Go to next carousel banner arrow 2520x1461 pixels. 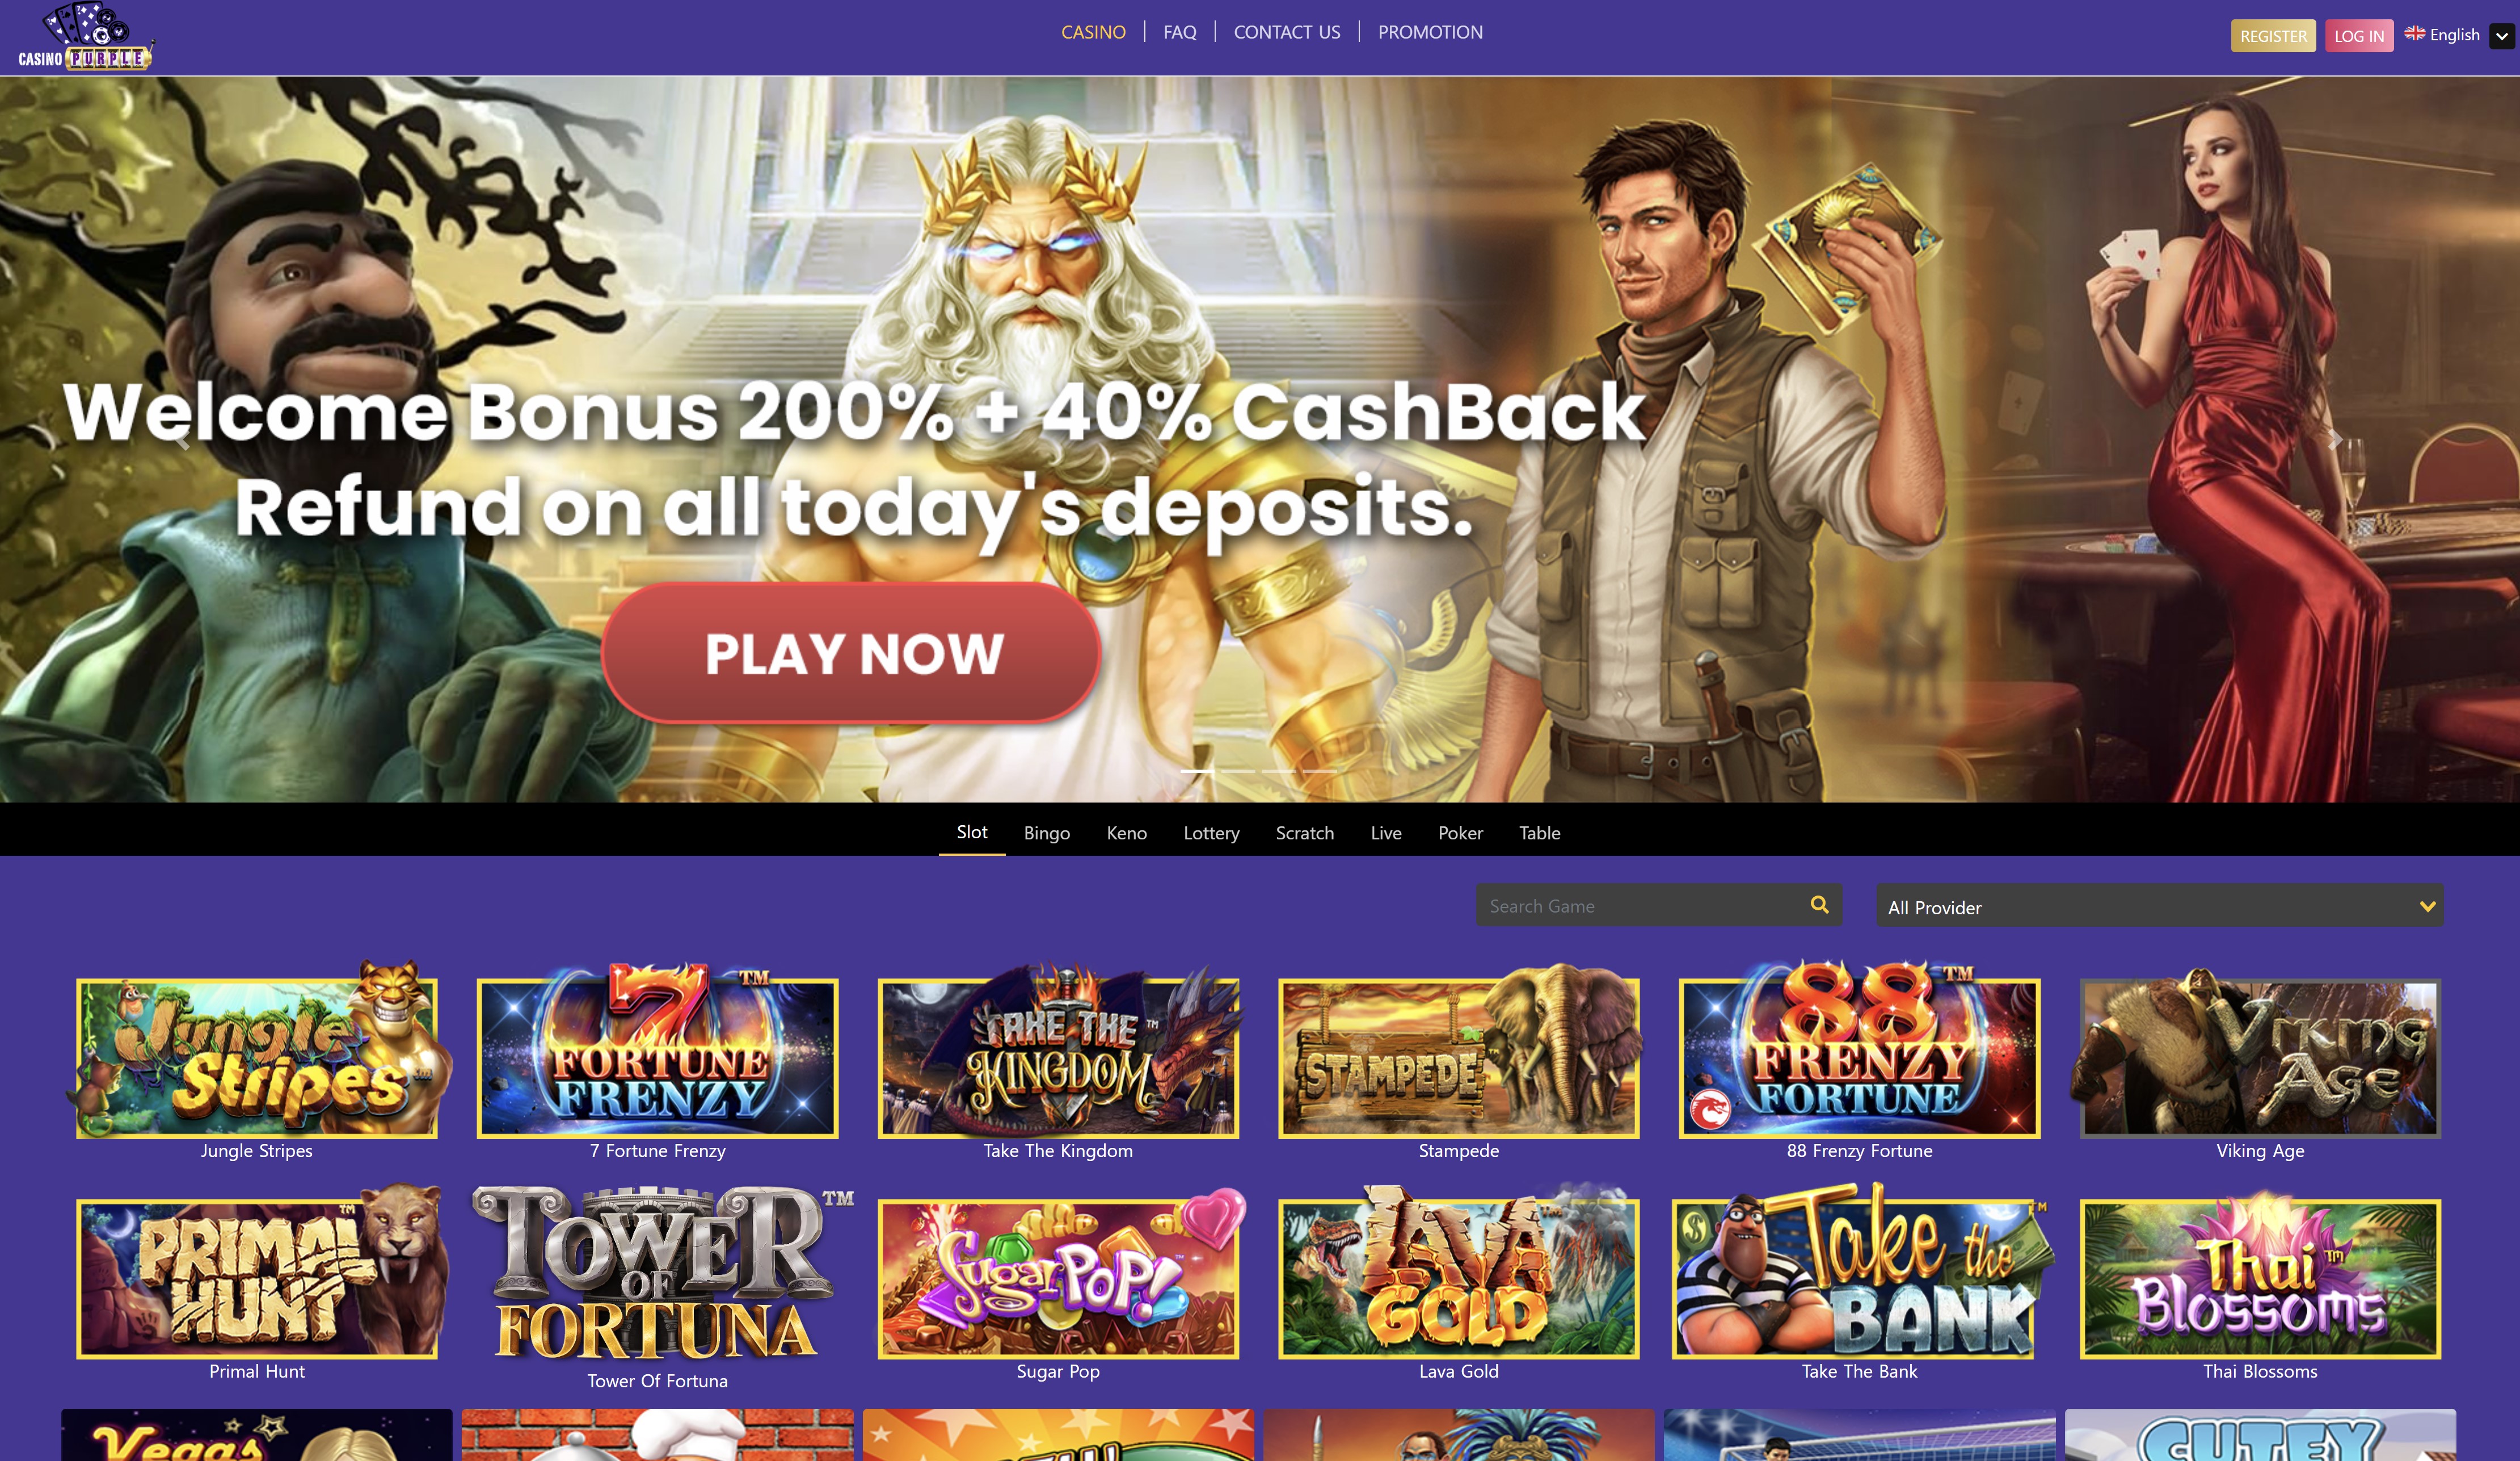click(2335, 440)
